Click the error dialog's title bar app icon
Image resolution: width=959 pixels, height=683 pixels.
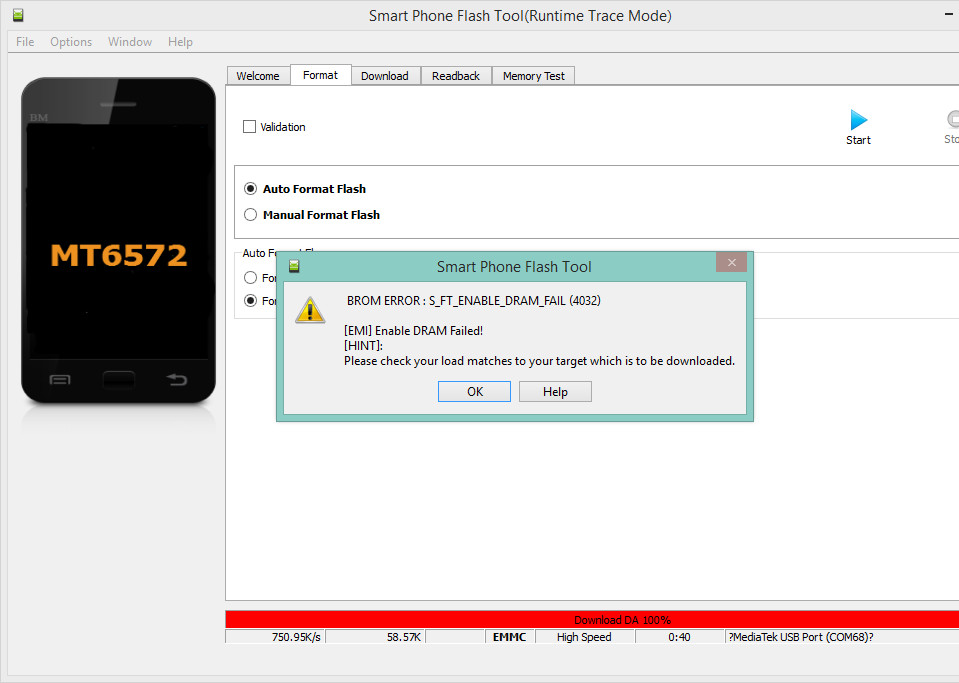[x=294, y=266]
